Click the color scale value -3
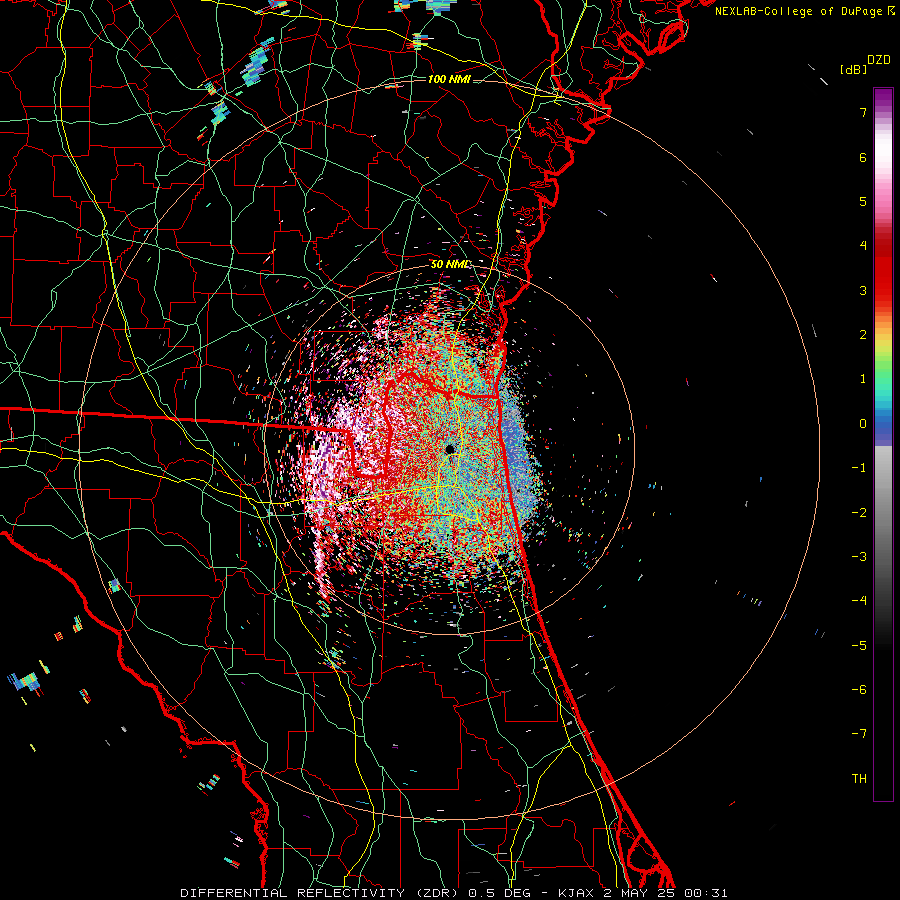Viewport: 900px width, 900px height. coord(859,557)
